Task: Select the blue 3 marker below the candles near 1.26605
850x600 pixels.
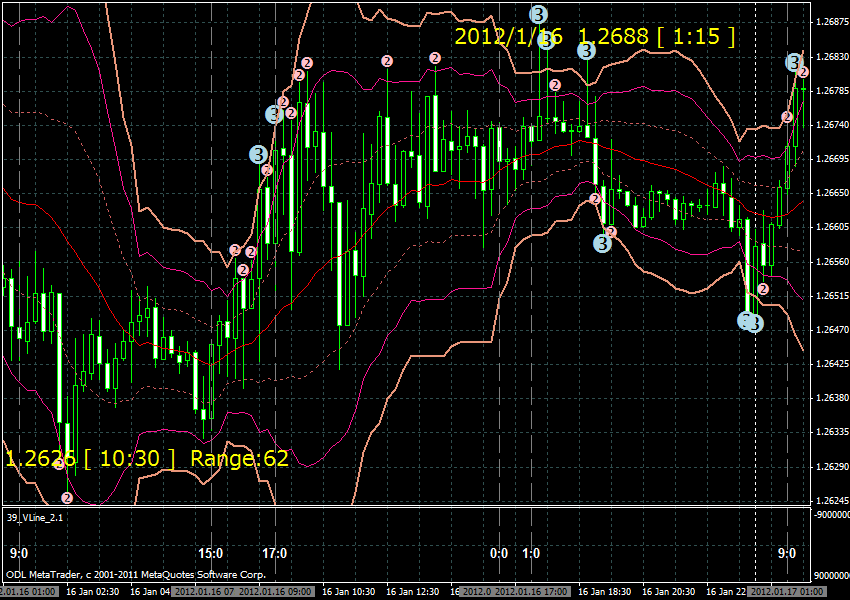Action: pos(602,242)
